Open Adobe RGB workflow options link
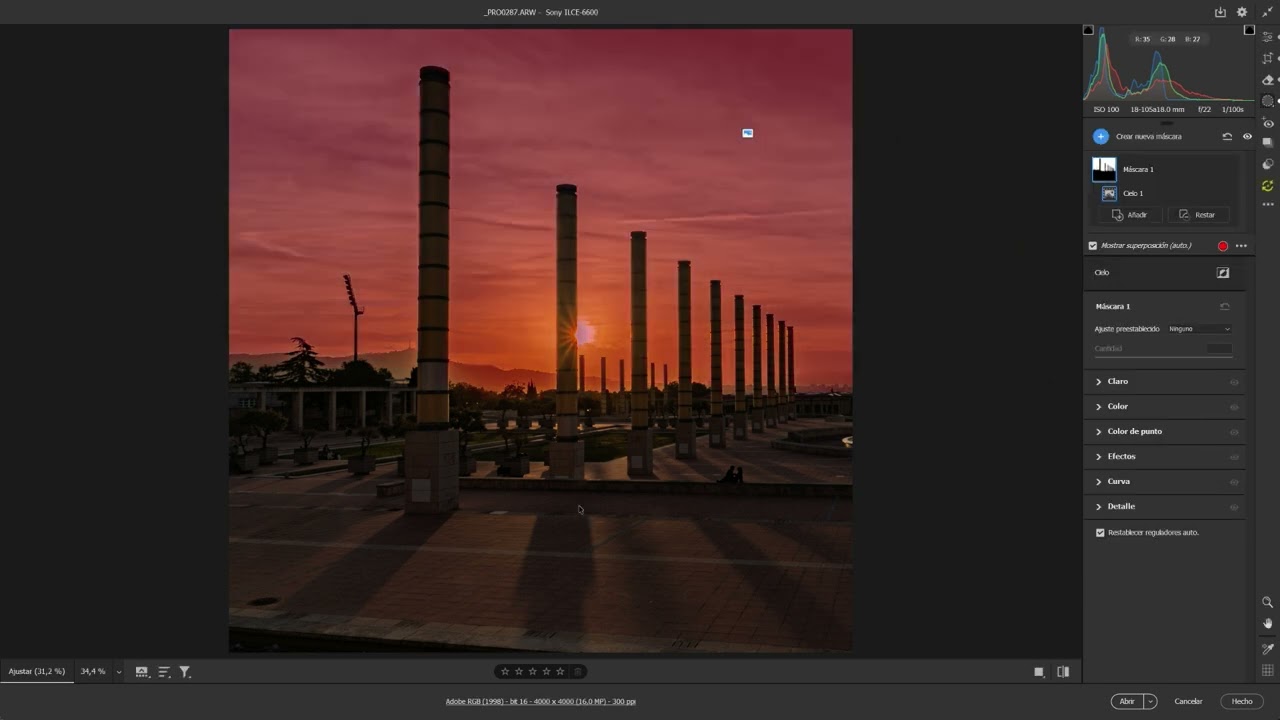The width and height of the screenshot is (1280, 720). pyautogui.click(x=540, y=702)
